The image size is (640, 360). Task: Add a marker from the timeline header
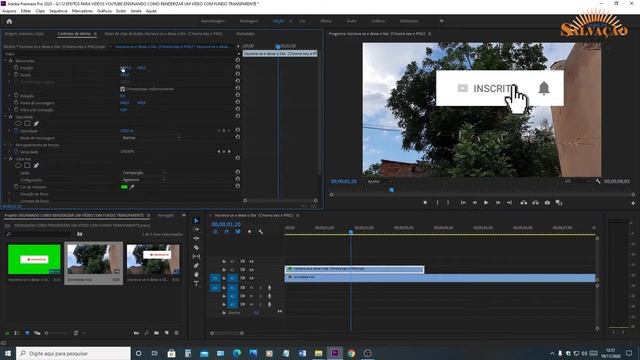point(249,232)
